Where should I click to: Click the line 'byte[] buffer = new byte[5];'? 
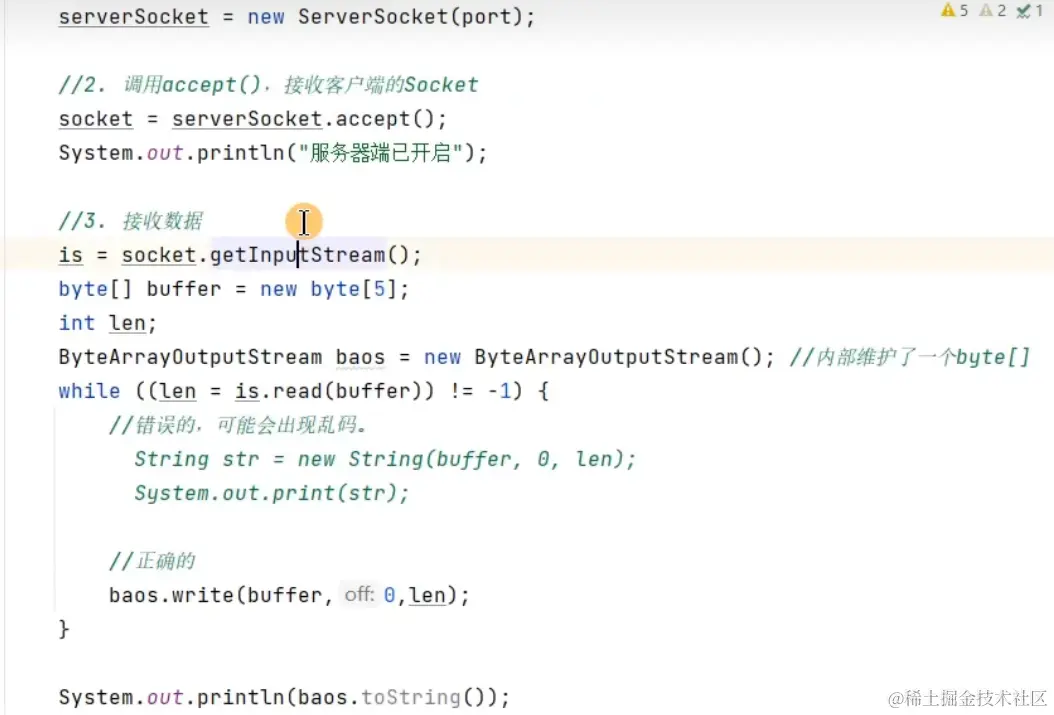(x=233, y=290)
